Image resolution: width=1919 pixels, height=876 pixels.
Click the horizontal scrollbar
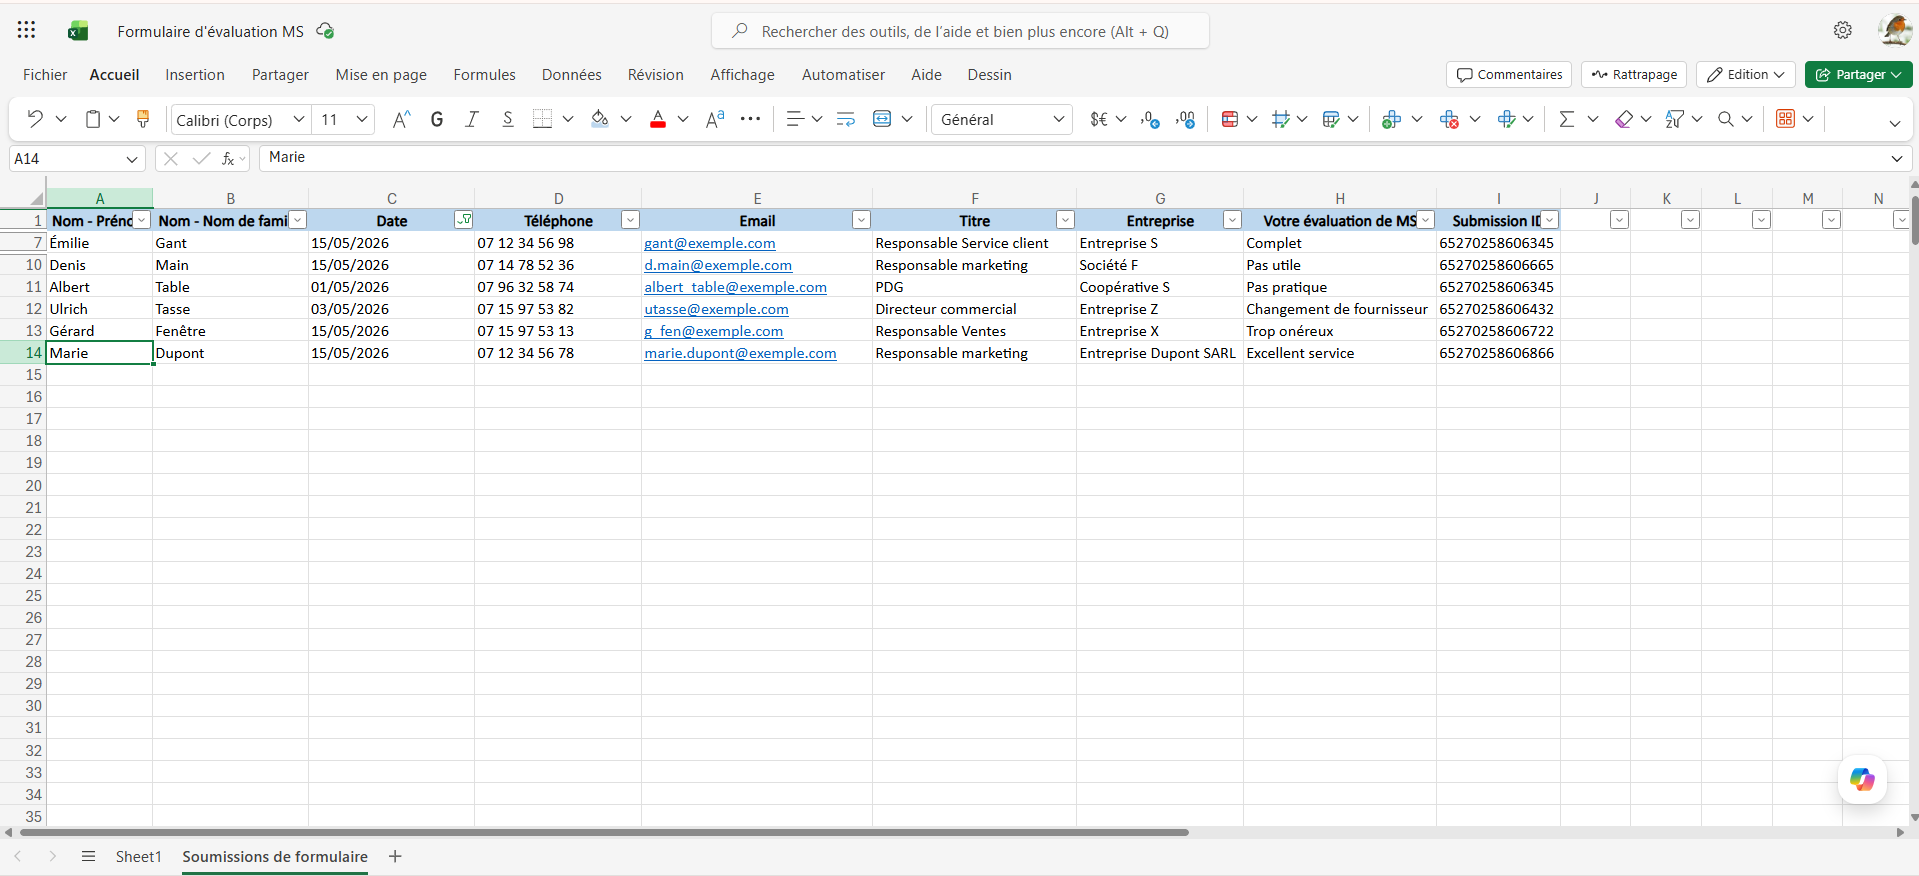(602, 832)
